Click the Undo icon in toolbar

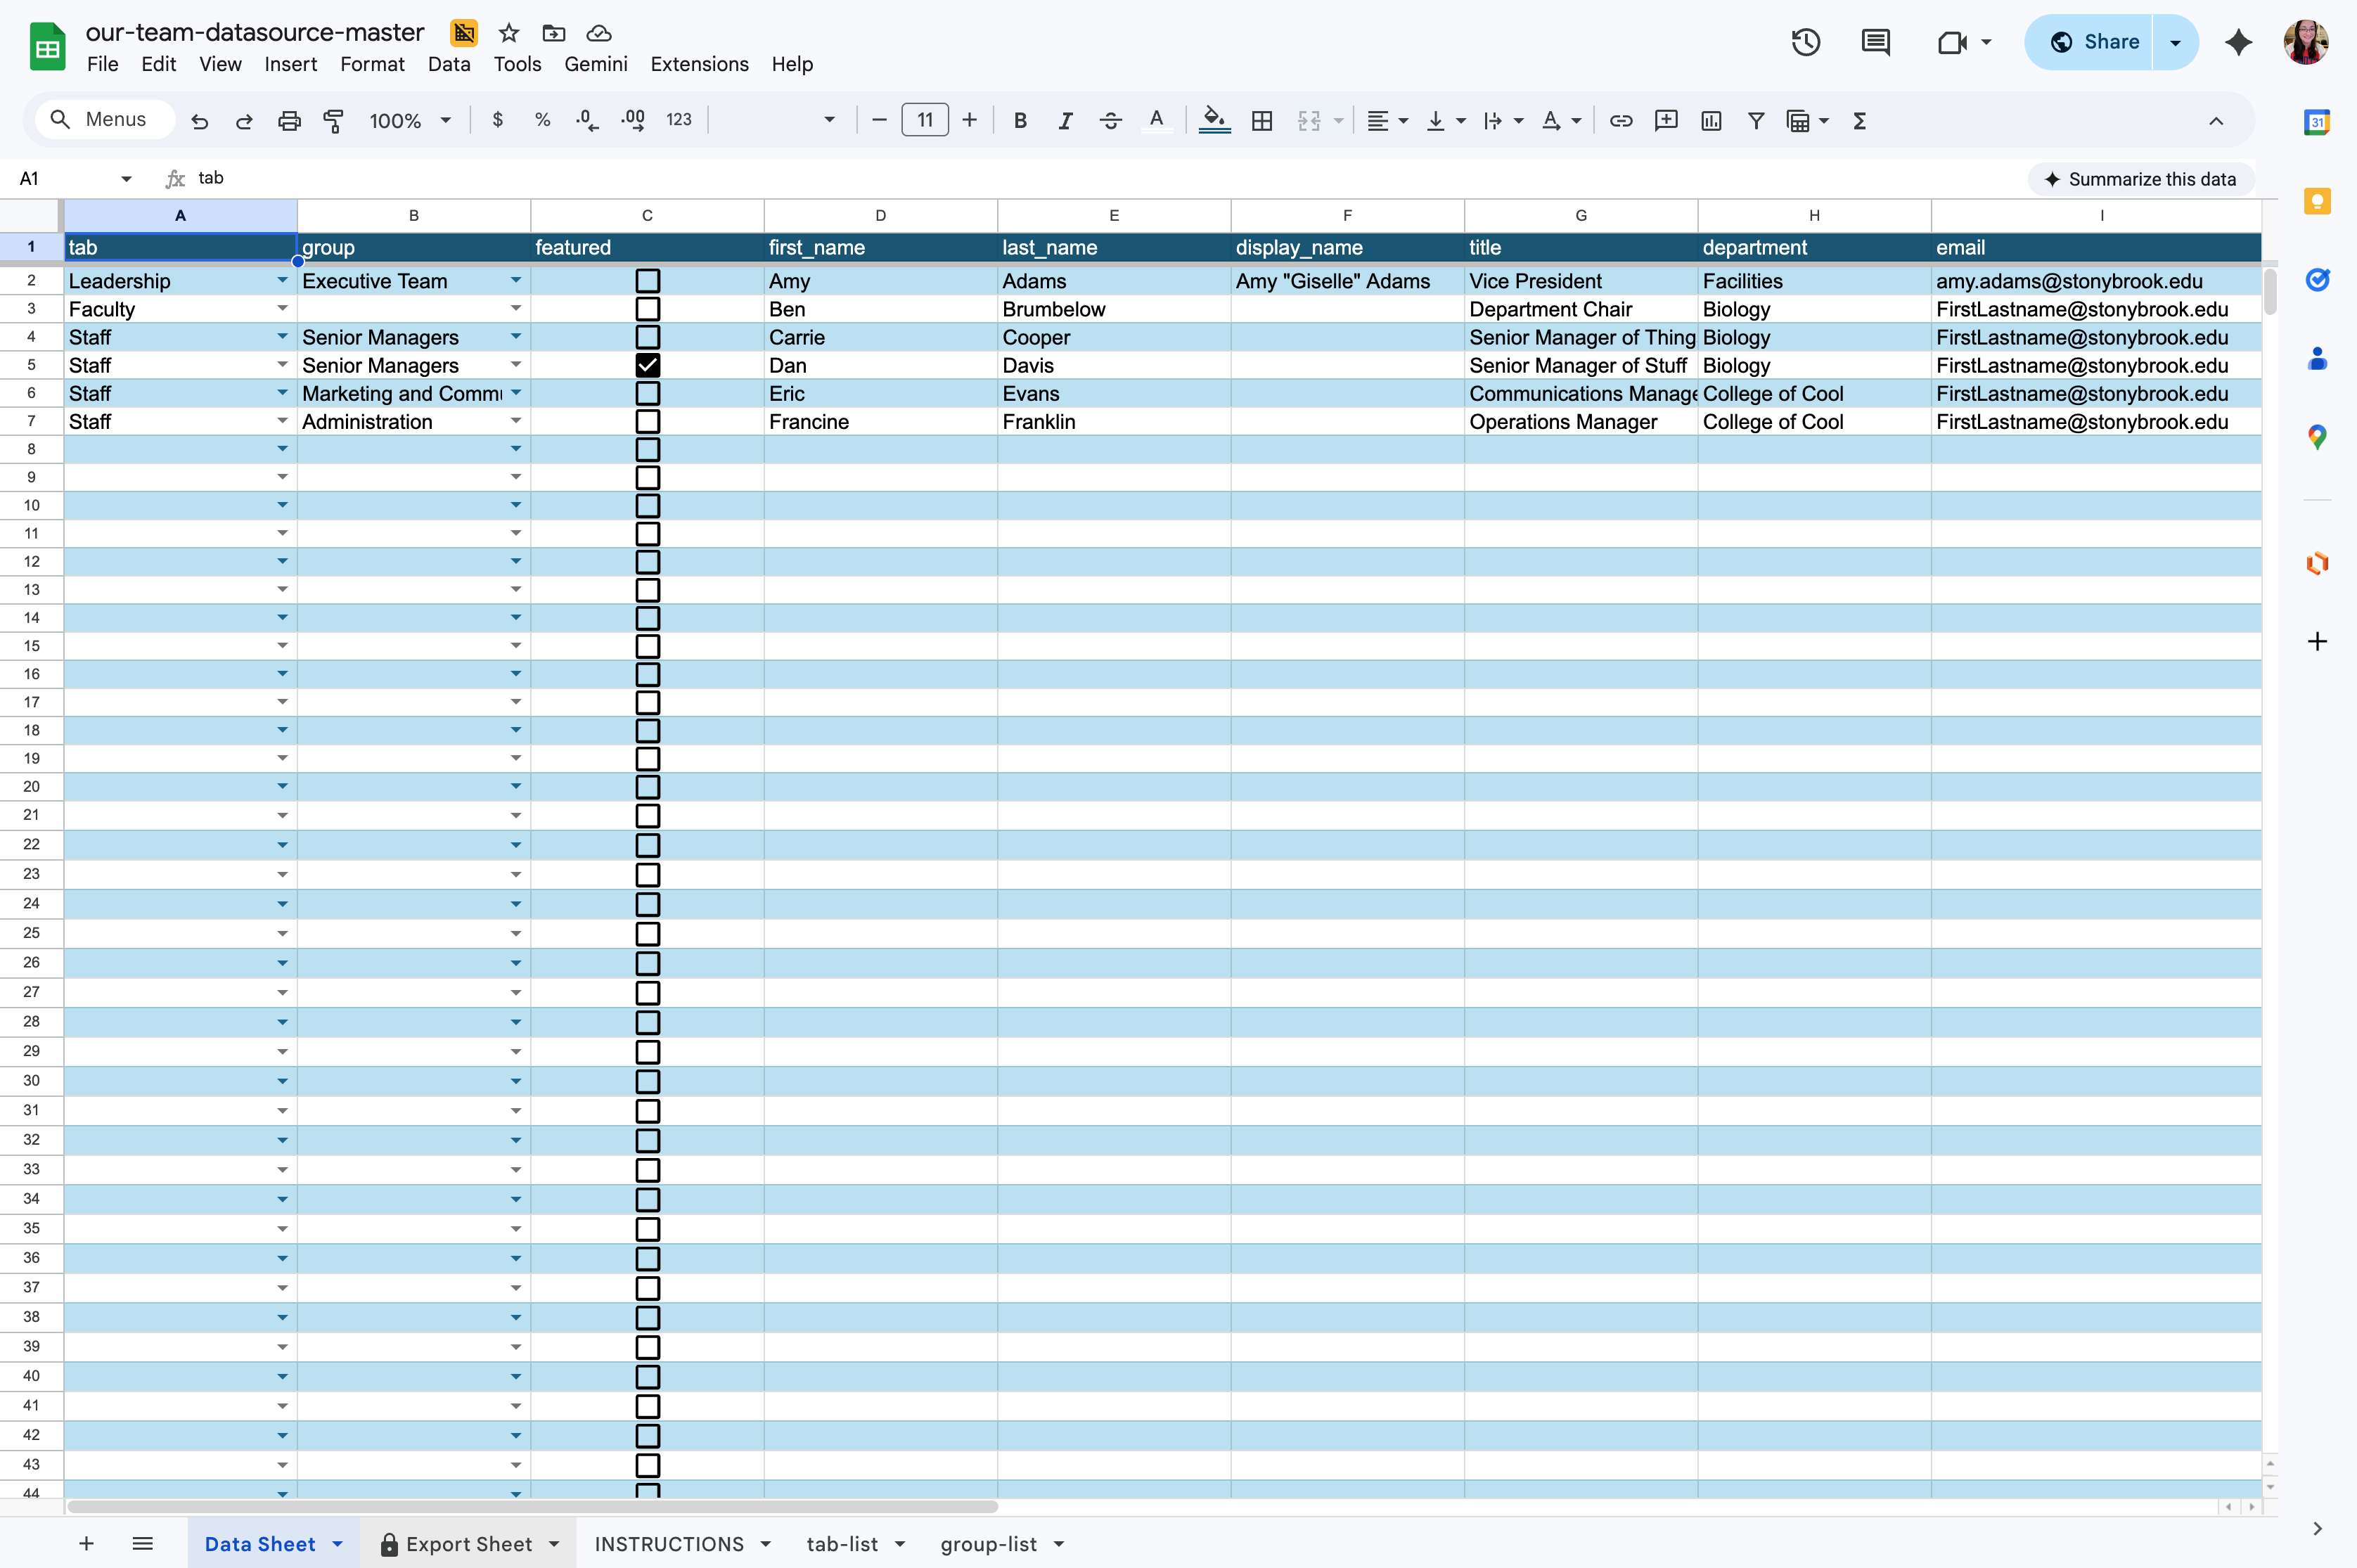tap(200, 121)
